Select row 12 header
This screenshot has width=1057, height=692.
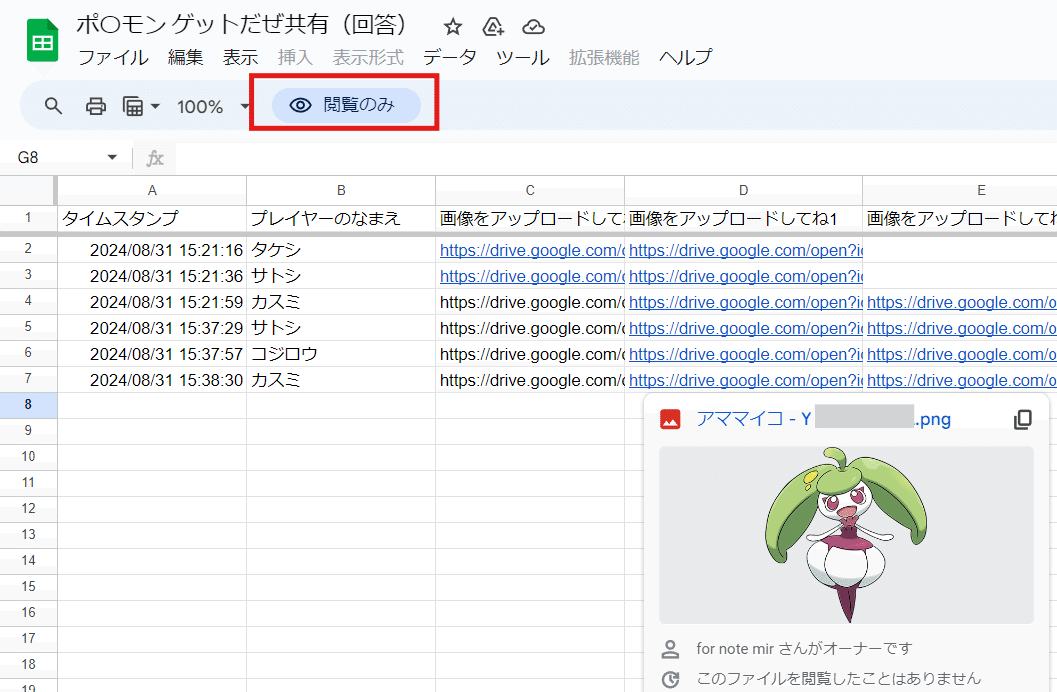28,509
